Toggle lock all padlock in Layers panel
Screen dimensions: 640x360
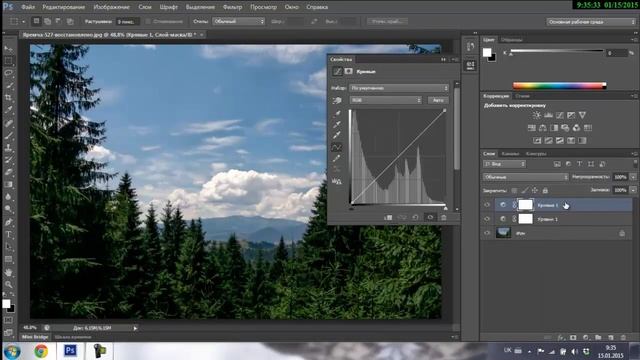pyautogui.click(x=545, y=190)
